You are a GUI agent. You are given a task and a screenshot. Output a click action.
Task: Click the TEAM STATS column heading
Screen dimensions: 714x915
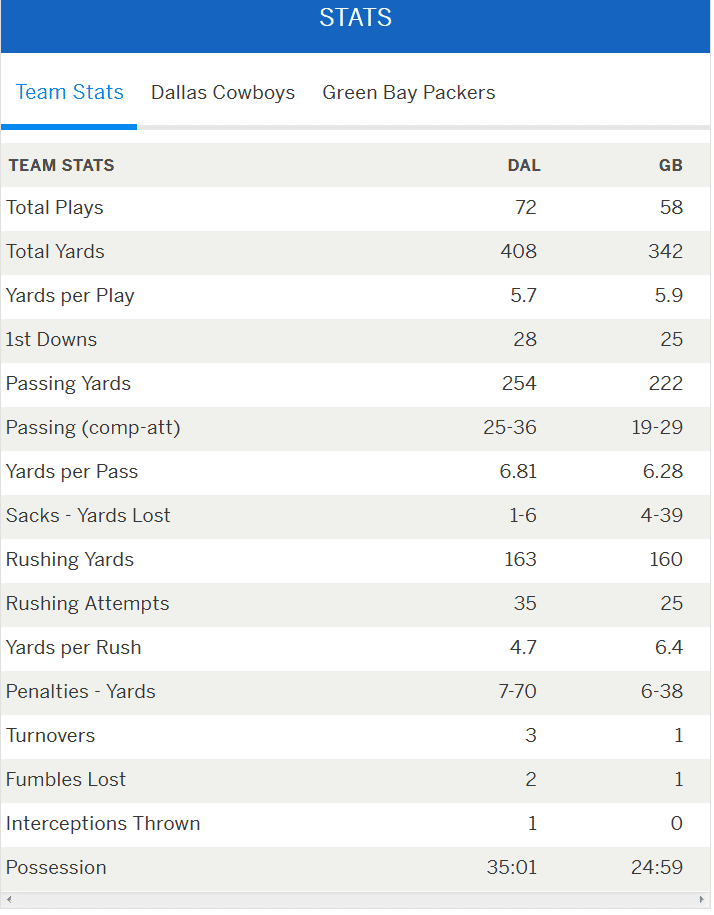click(61, 165)
